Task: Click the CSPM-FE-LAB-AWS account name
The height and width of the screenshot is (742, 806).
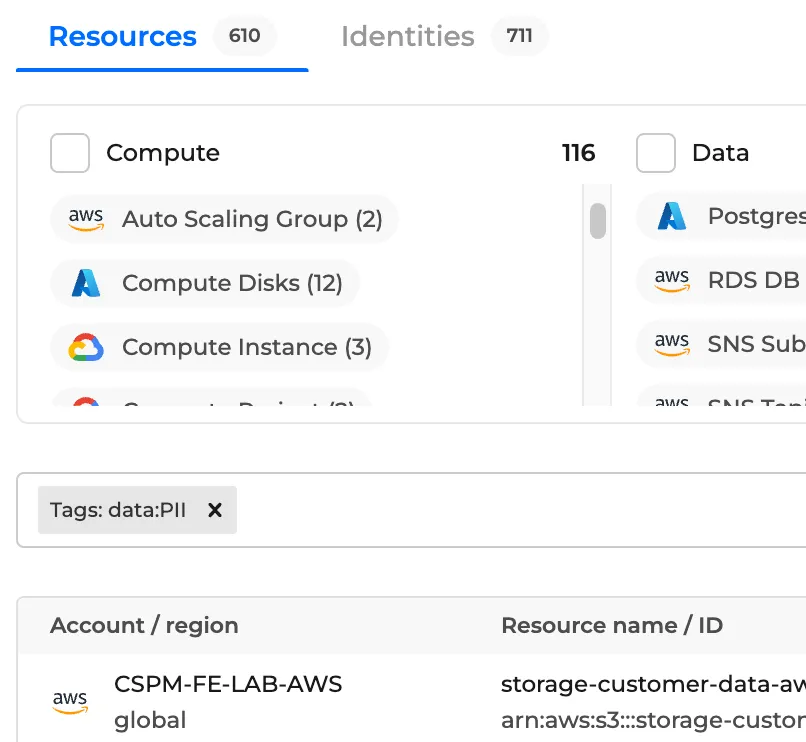Action: point(228,685)
